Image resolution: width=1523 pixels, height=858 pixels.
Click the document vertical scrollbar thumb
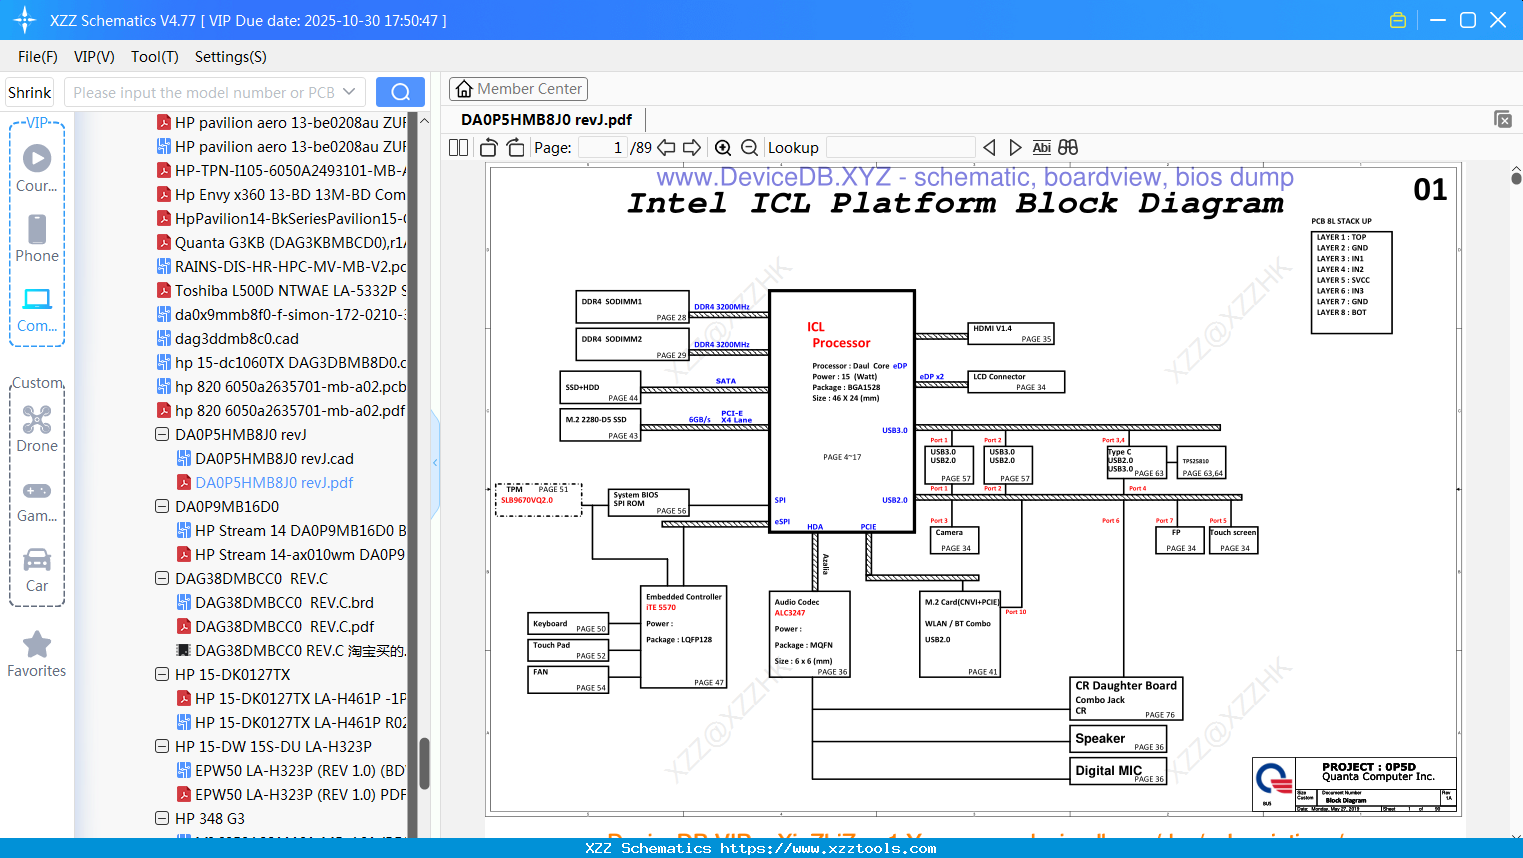(x=1516, y=178)
